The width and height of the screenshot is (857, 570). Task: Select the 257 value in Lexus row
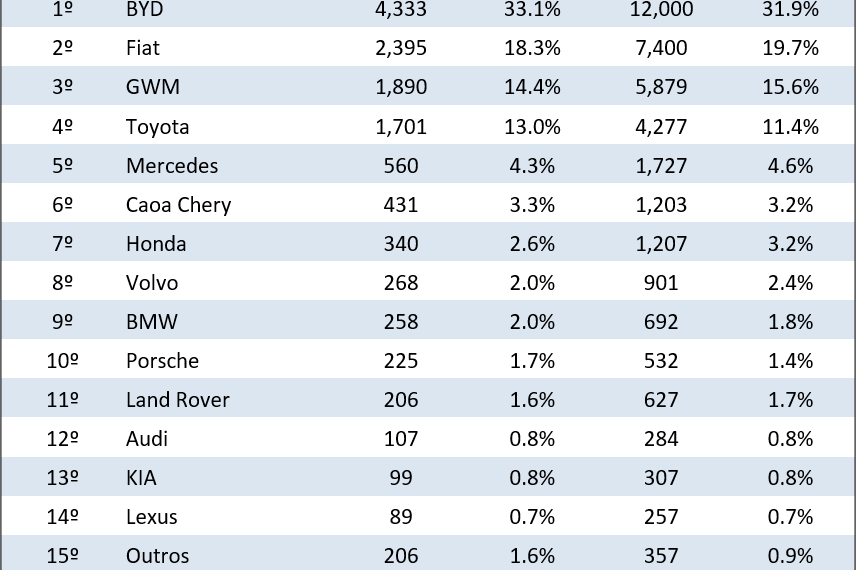point(661,516)
